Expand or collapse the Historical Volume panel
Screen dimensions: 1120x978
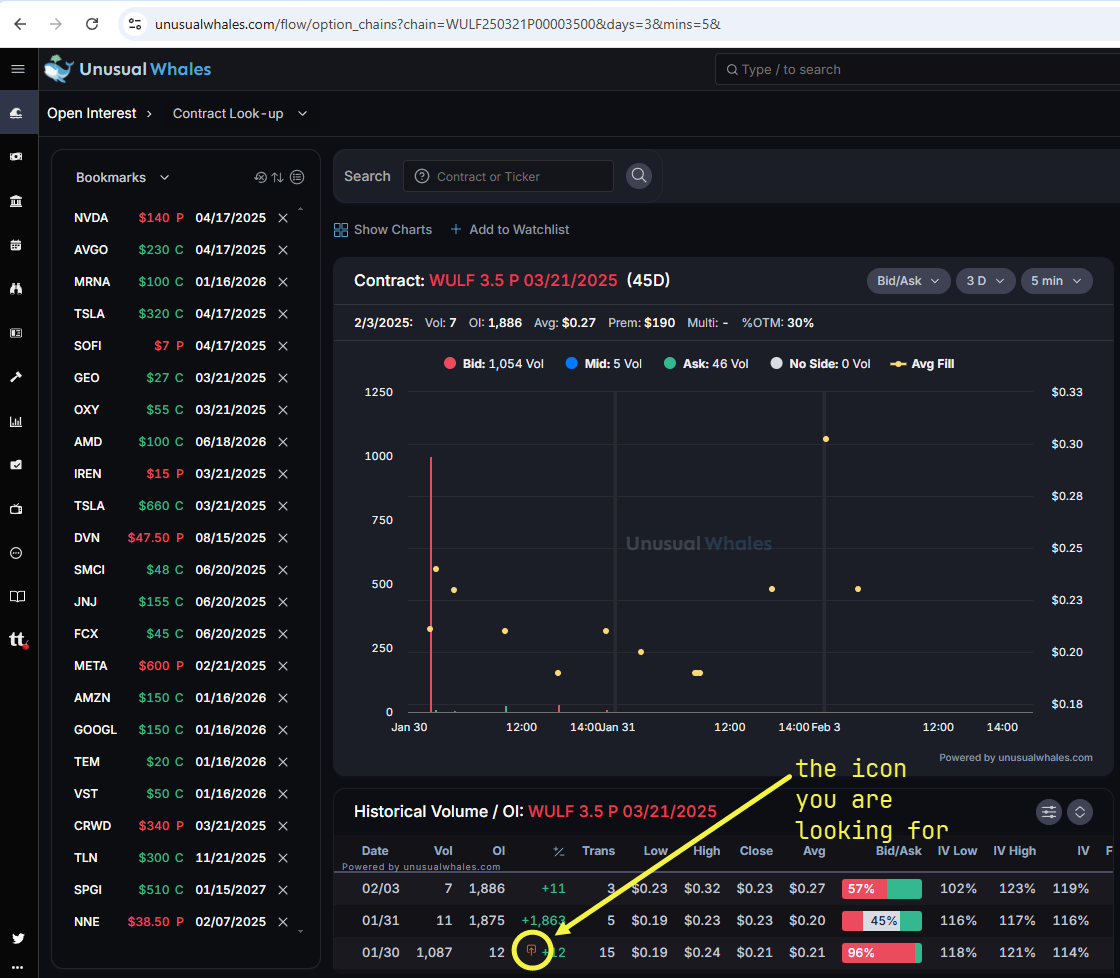click(x=1079, y=812)
